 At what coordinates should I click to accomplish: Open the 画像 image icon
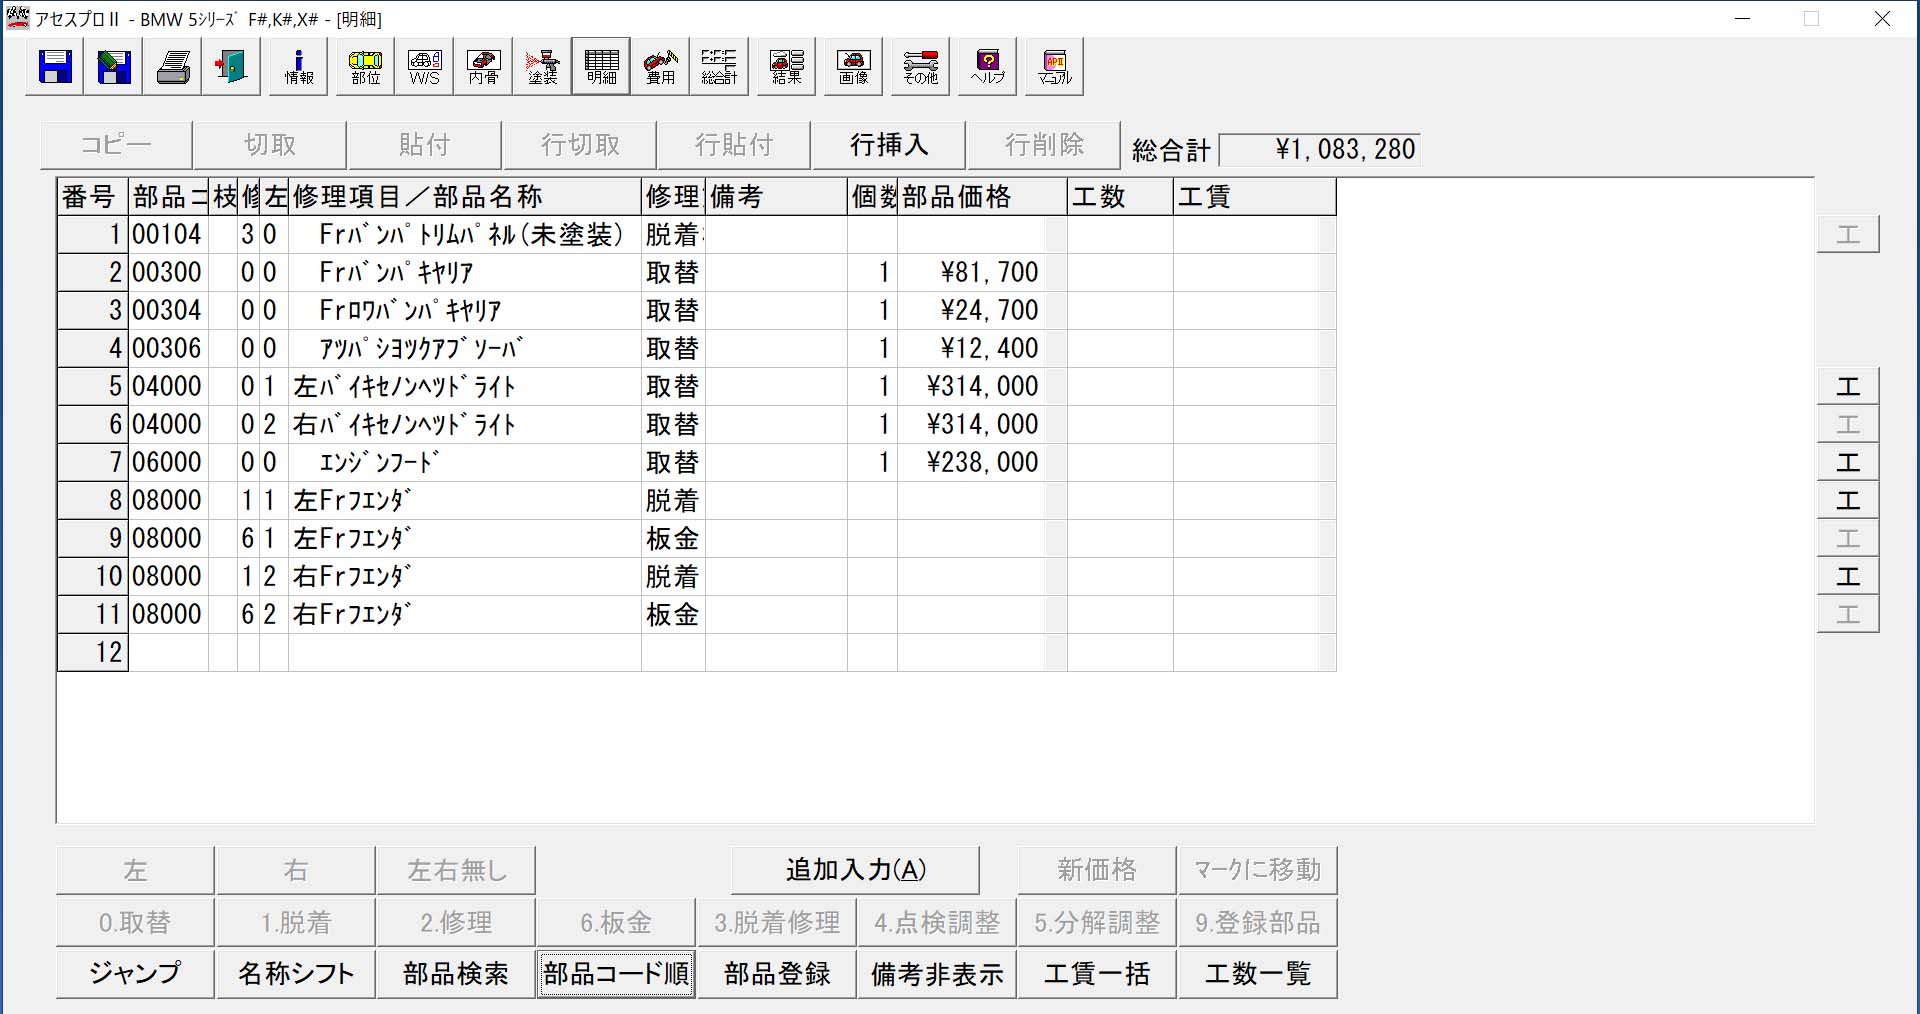point(853,67)
